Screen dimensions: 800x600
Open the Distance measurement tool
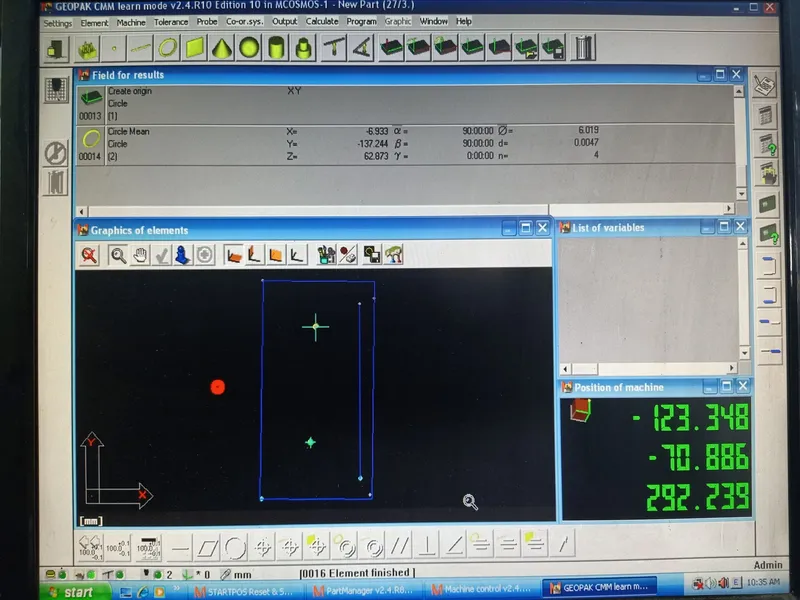point(334,48)
